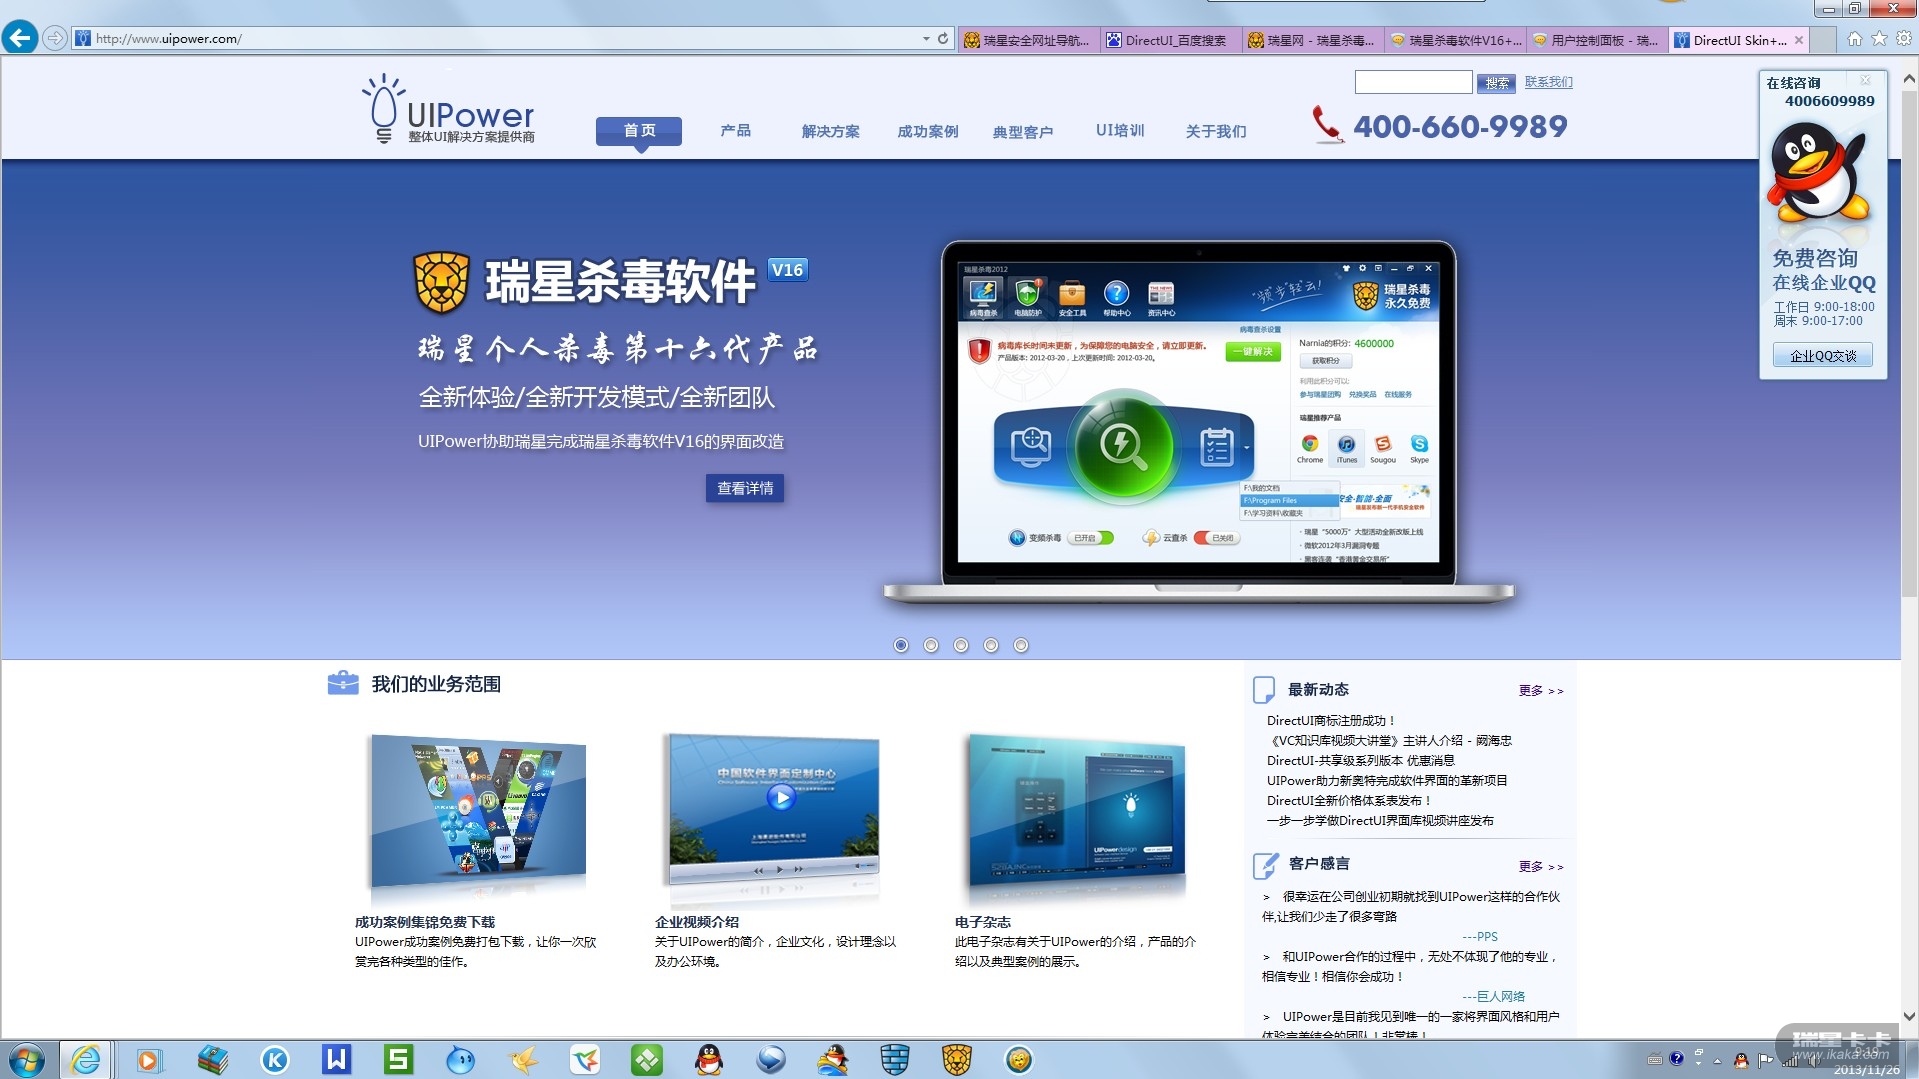
Task: Switch to the 瑞星网 - 瑞星杀毒 browser tab
Action: (x=1311, y=40)
